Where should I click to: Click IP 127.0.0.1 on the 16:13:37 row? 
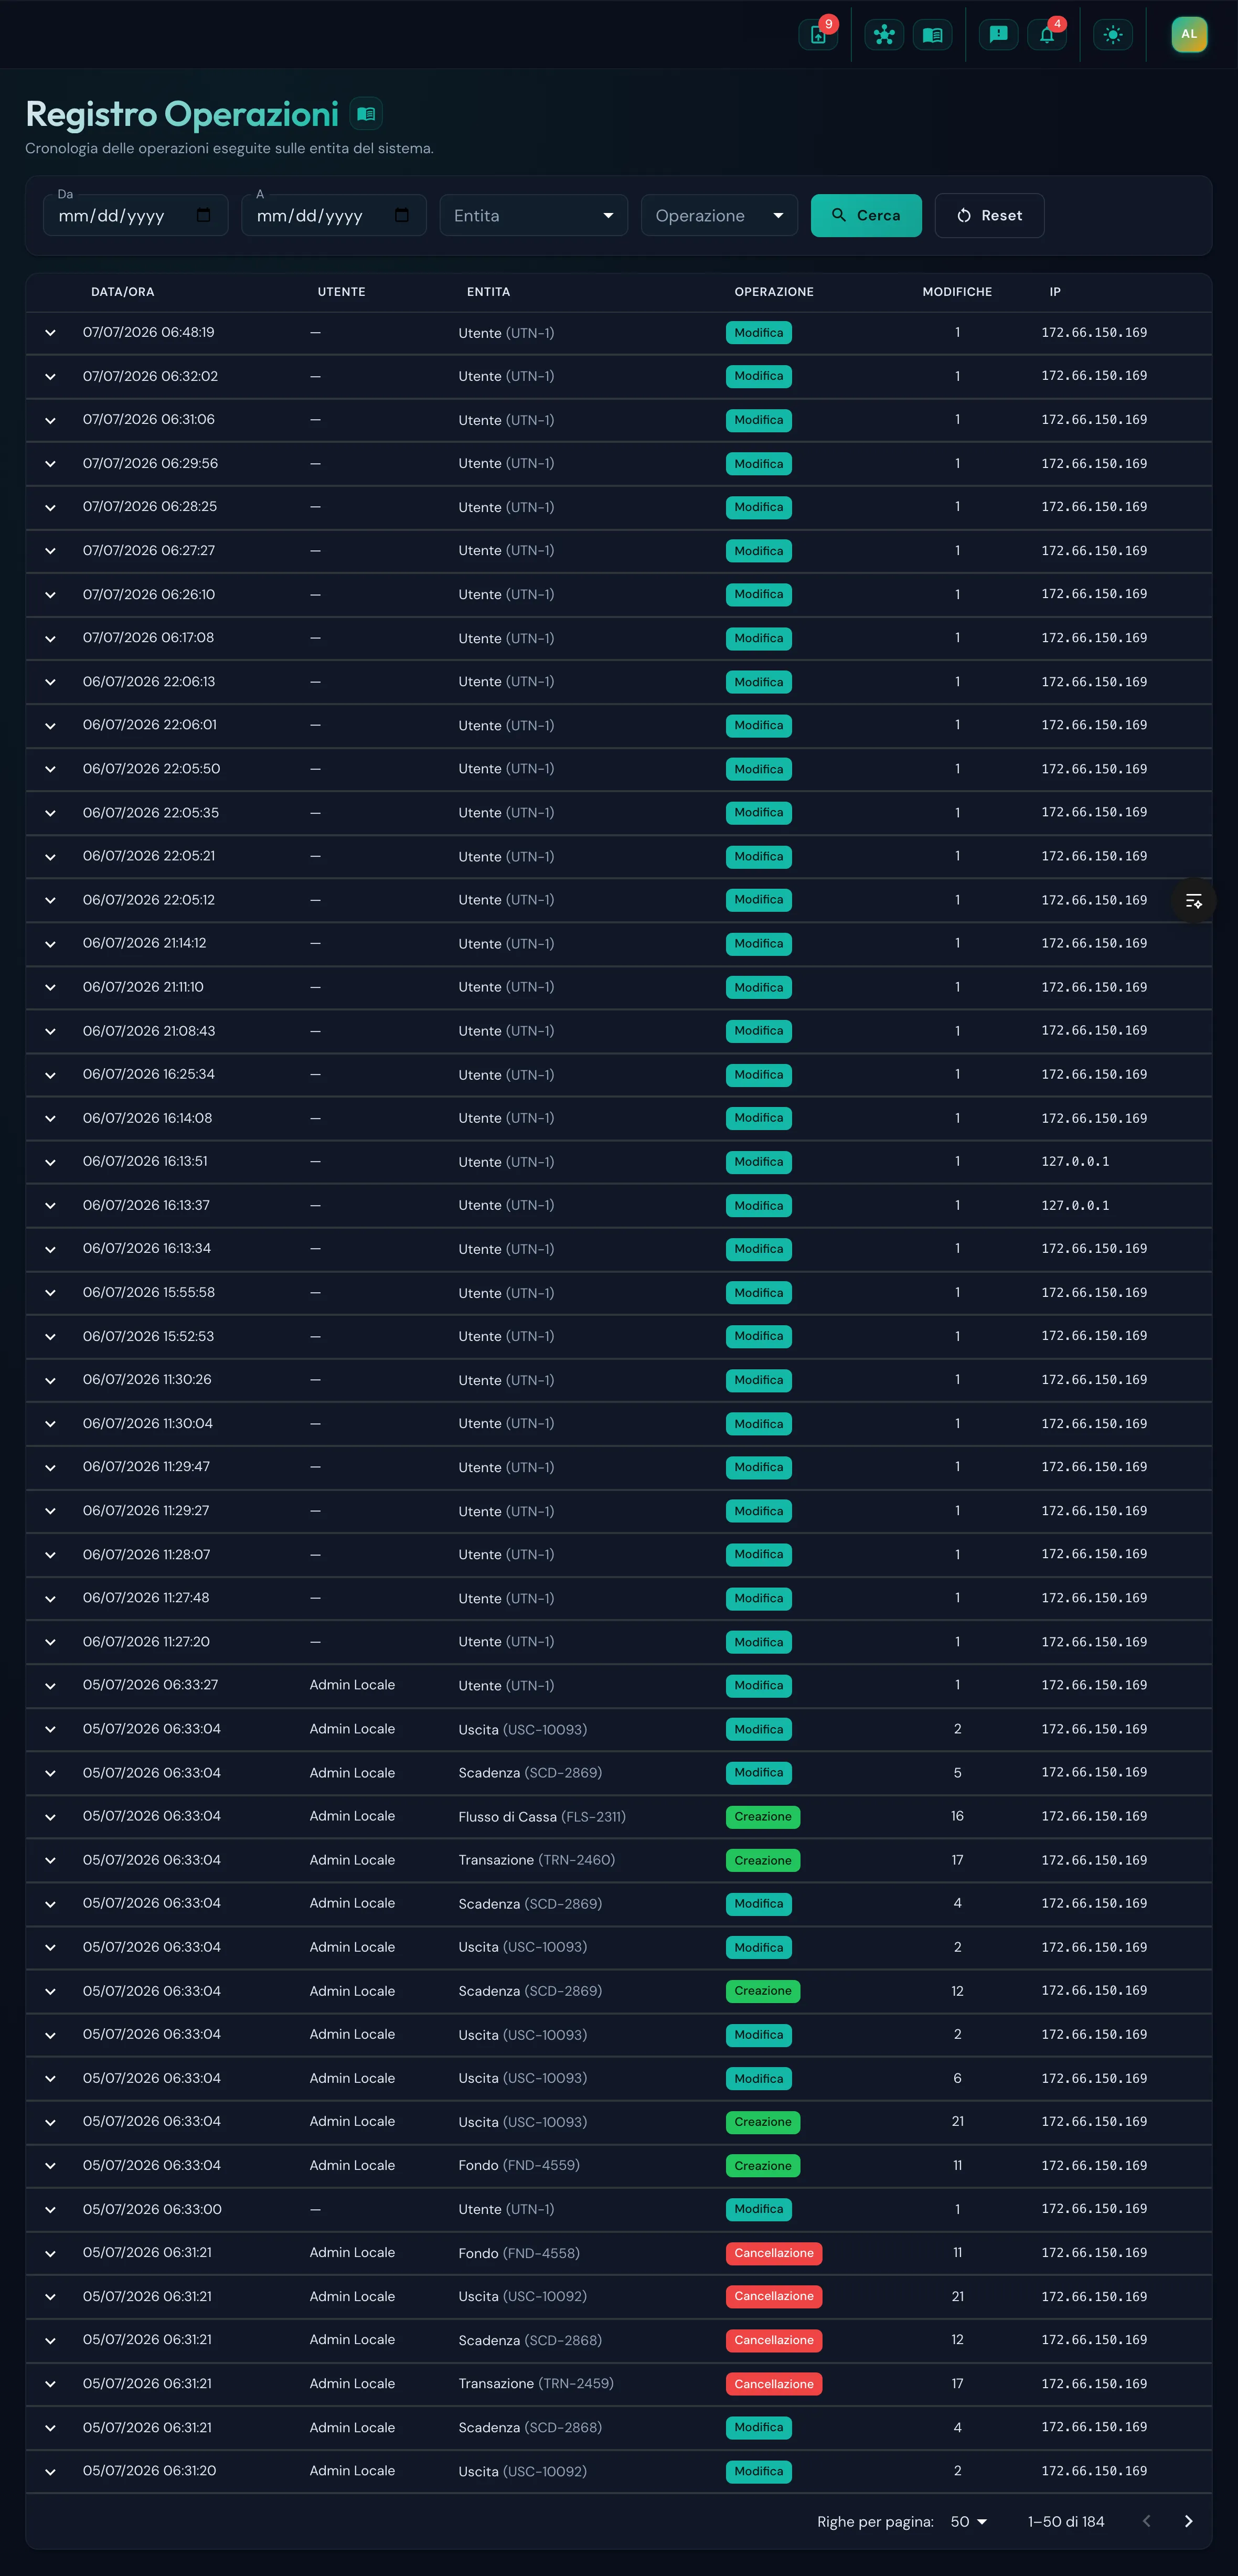point(1075,1205)
